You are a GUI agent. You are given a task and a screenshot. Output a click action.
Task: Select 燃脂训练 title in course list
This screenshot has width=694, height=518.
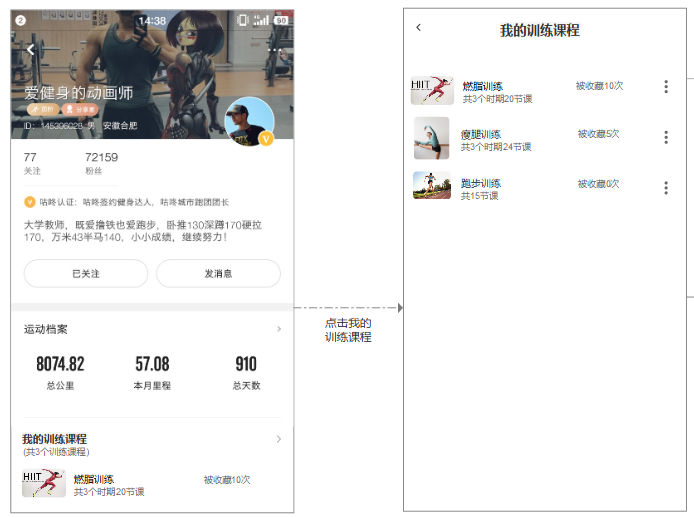click(x=483, y=86)
